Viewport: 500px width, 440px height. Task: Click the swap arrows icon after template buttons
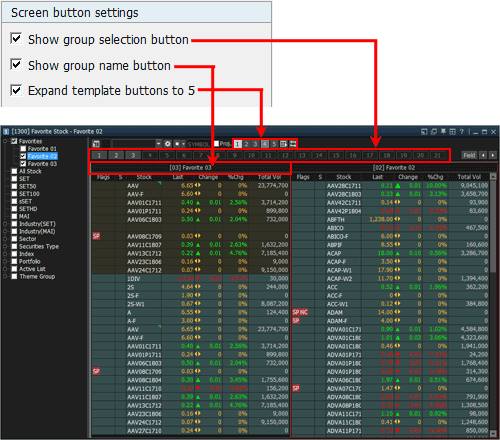tap(293, 144)
